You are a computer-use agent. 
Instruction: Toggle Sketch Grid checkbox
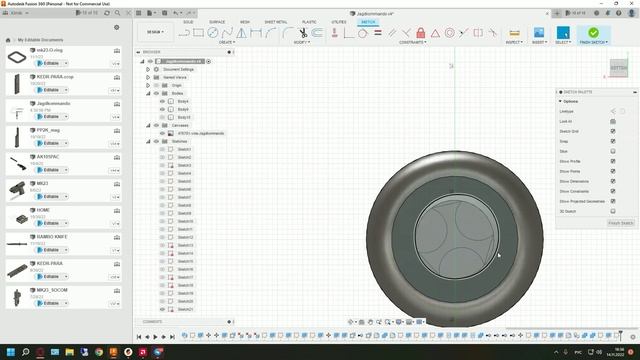[x=613, y=131]
